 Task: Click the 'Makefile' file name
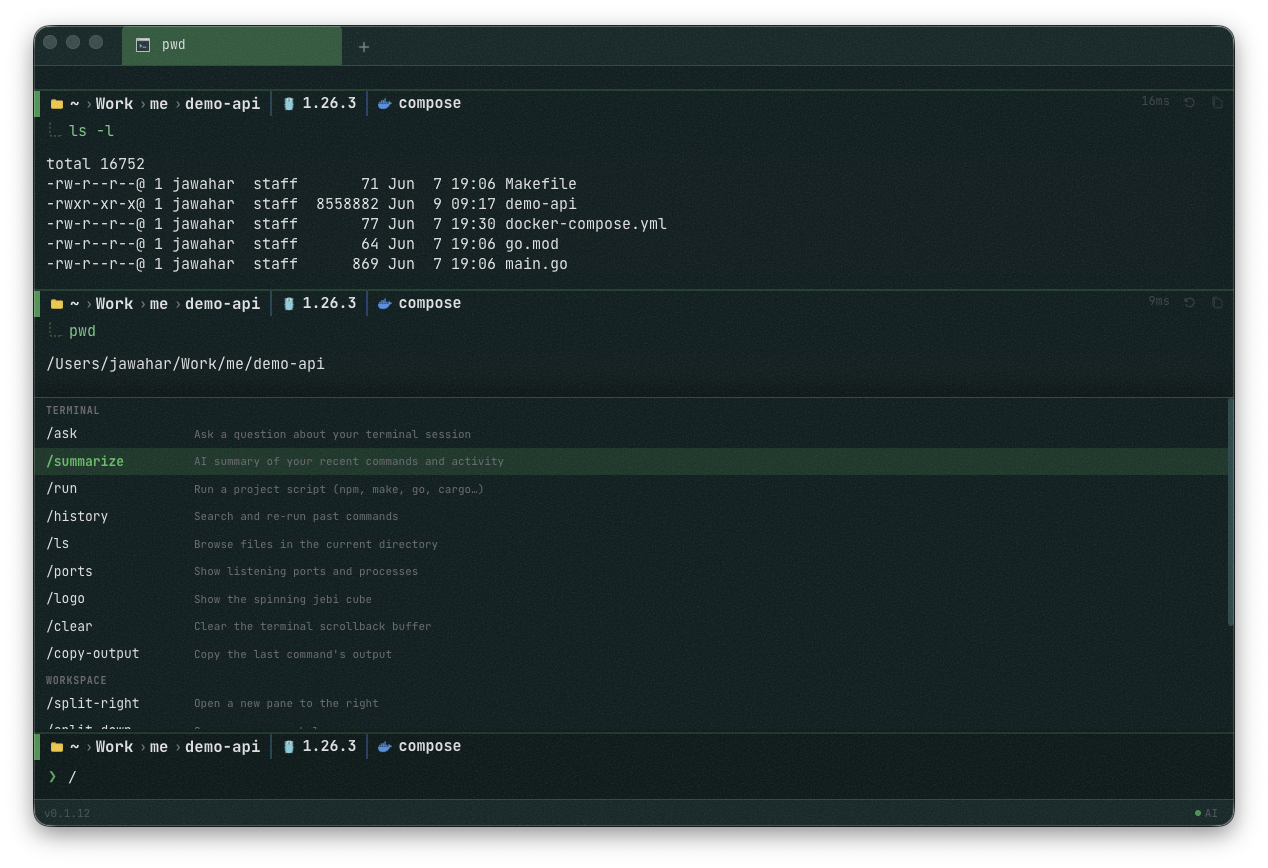click(x=541, y=184)
